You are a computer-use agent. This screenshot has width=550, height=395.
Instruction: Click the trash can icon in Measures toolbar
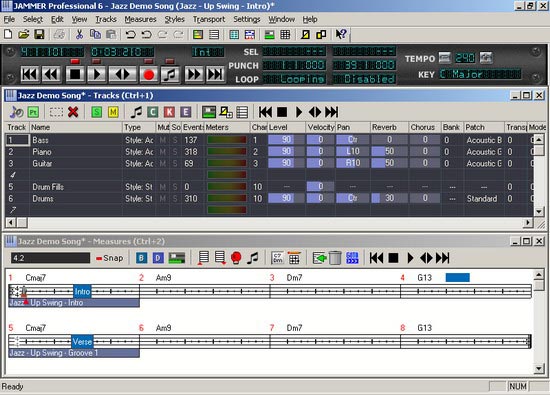click(335, 258)
